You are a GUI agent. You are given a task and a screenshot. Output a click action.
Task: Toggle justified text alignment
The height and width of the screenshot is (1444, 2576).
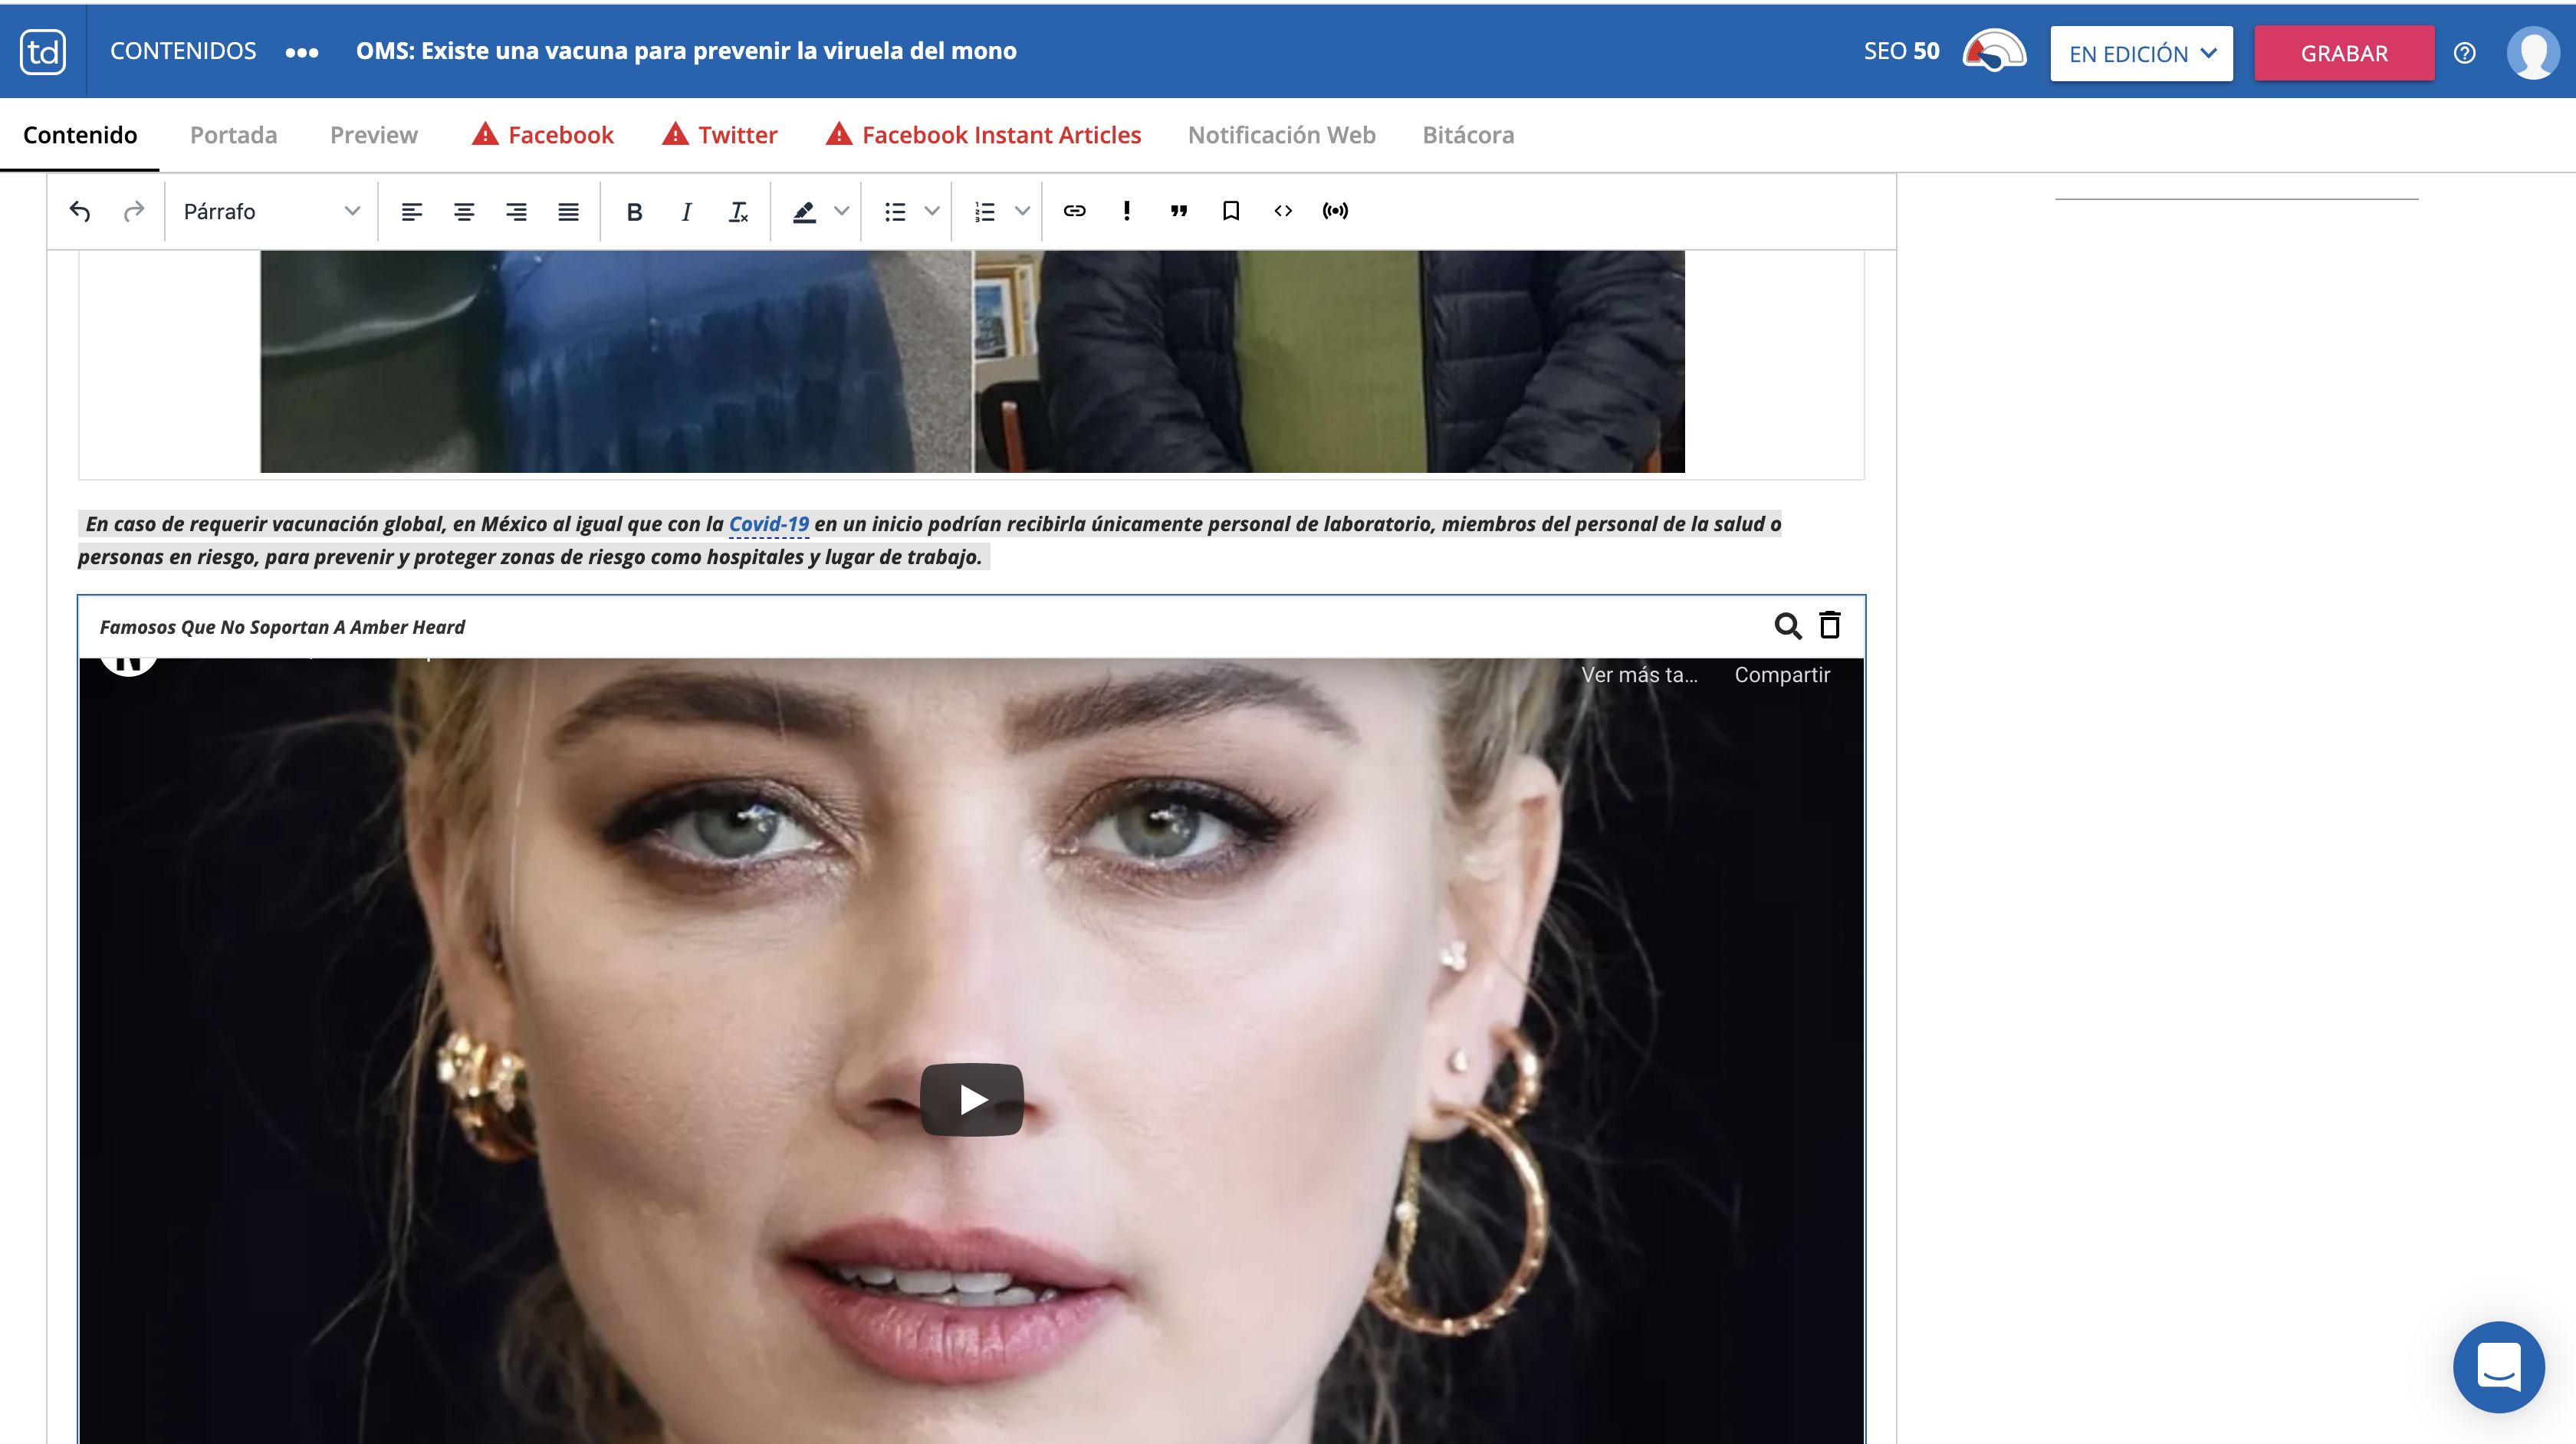pyautogui.click(x=568, y=211)
